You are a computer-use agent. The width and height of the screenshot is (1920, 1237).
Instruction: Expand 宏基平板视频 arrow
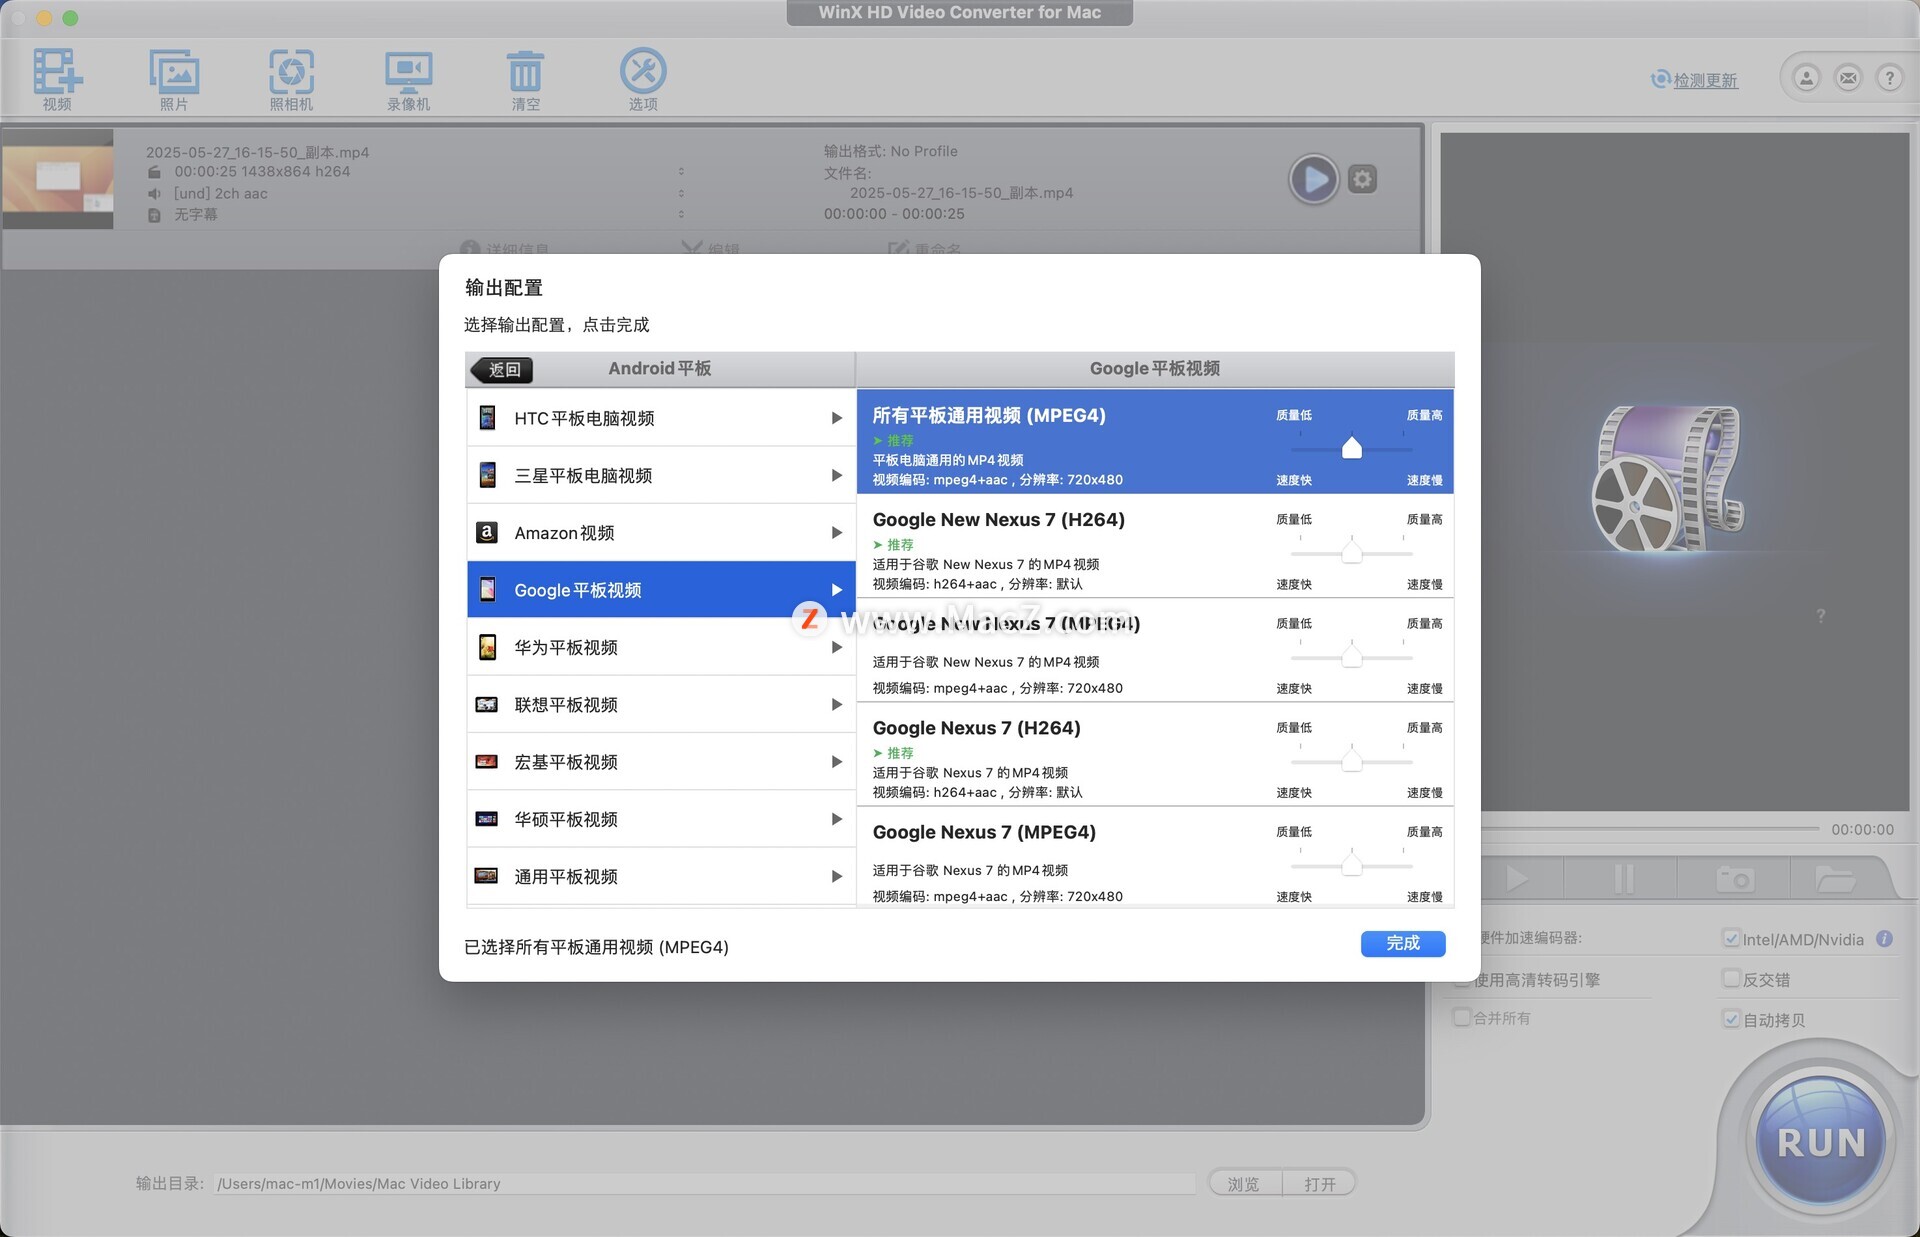coord(836,761)
